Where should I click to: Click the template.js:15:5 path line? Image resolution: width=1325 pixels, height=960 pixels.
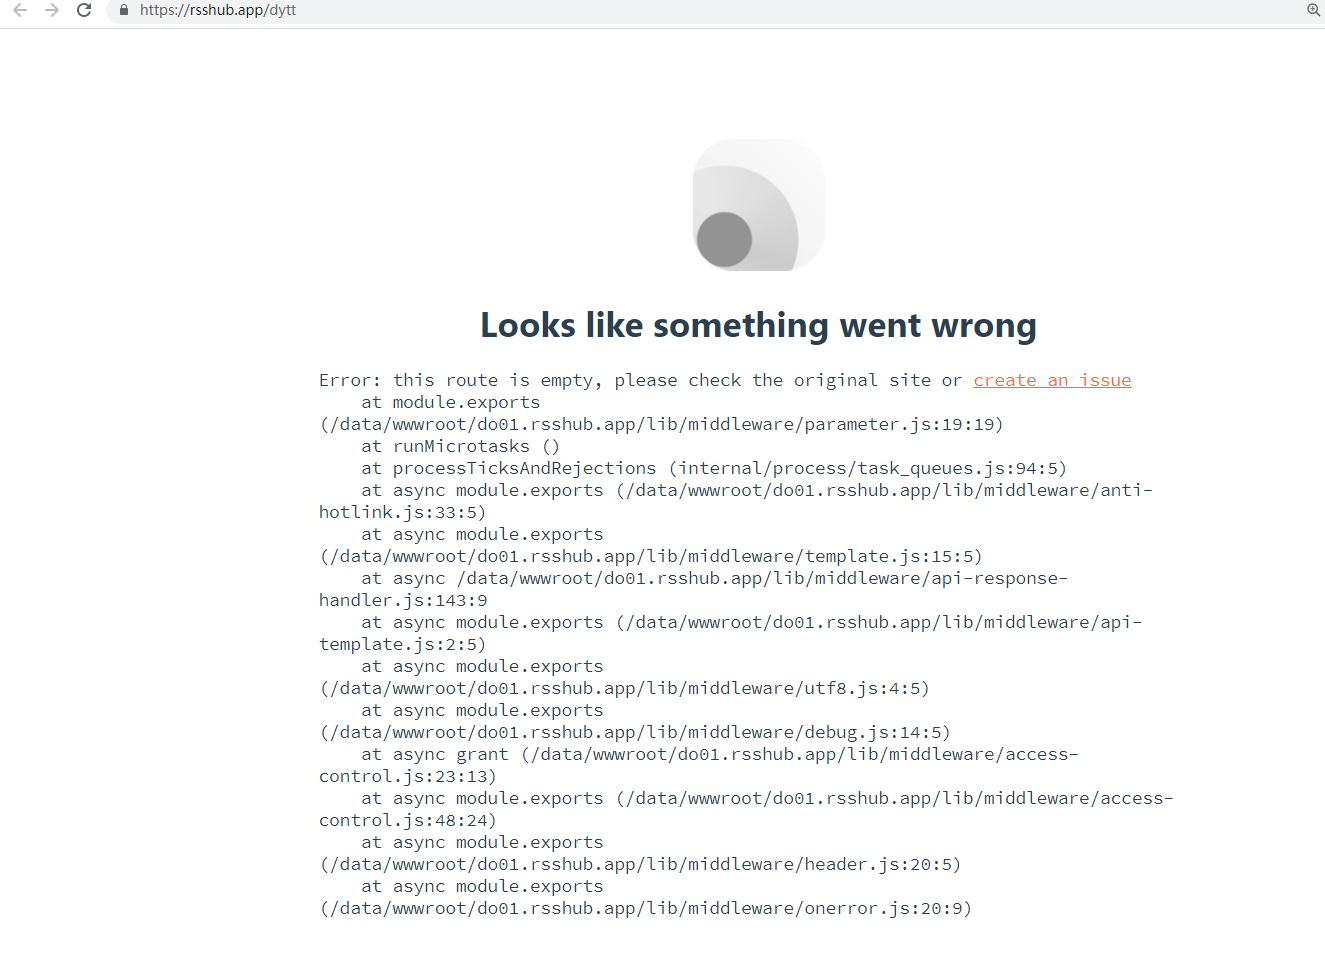pyautogui.click(x=651, y=556)
